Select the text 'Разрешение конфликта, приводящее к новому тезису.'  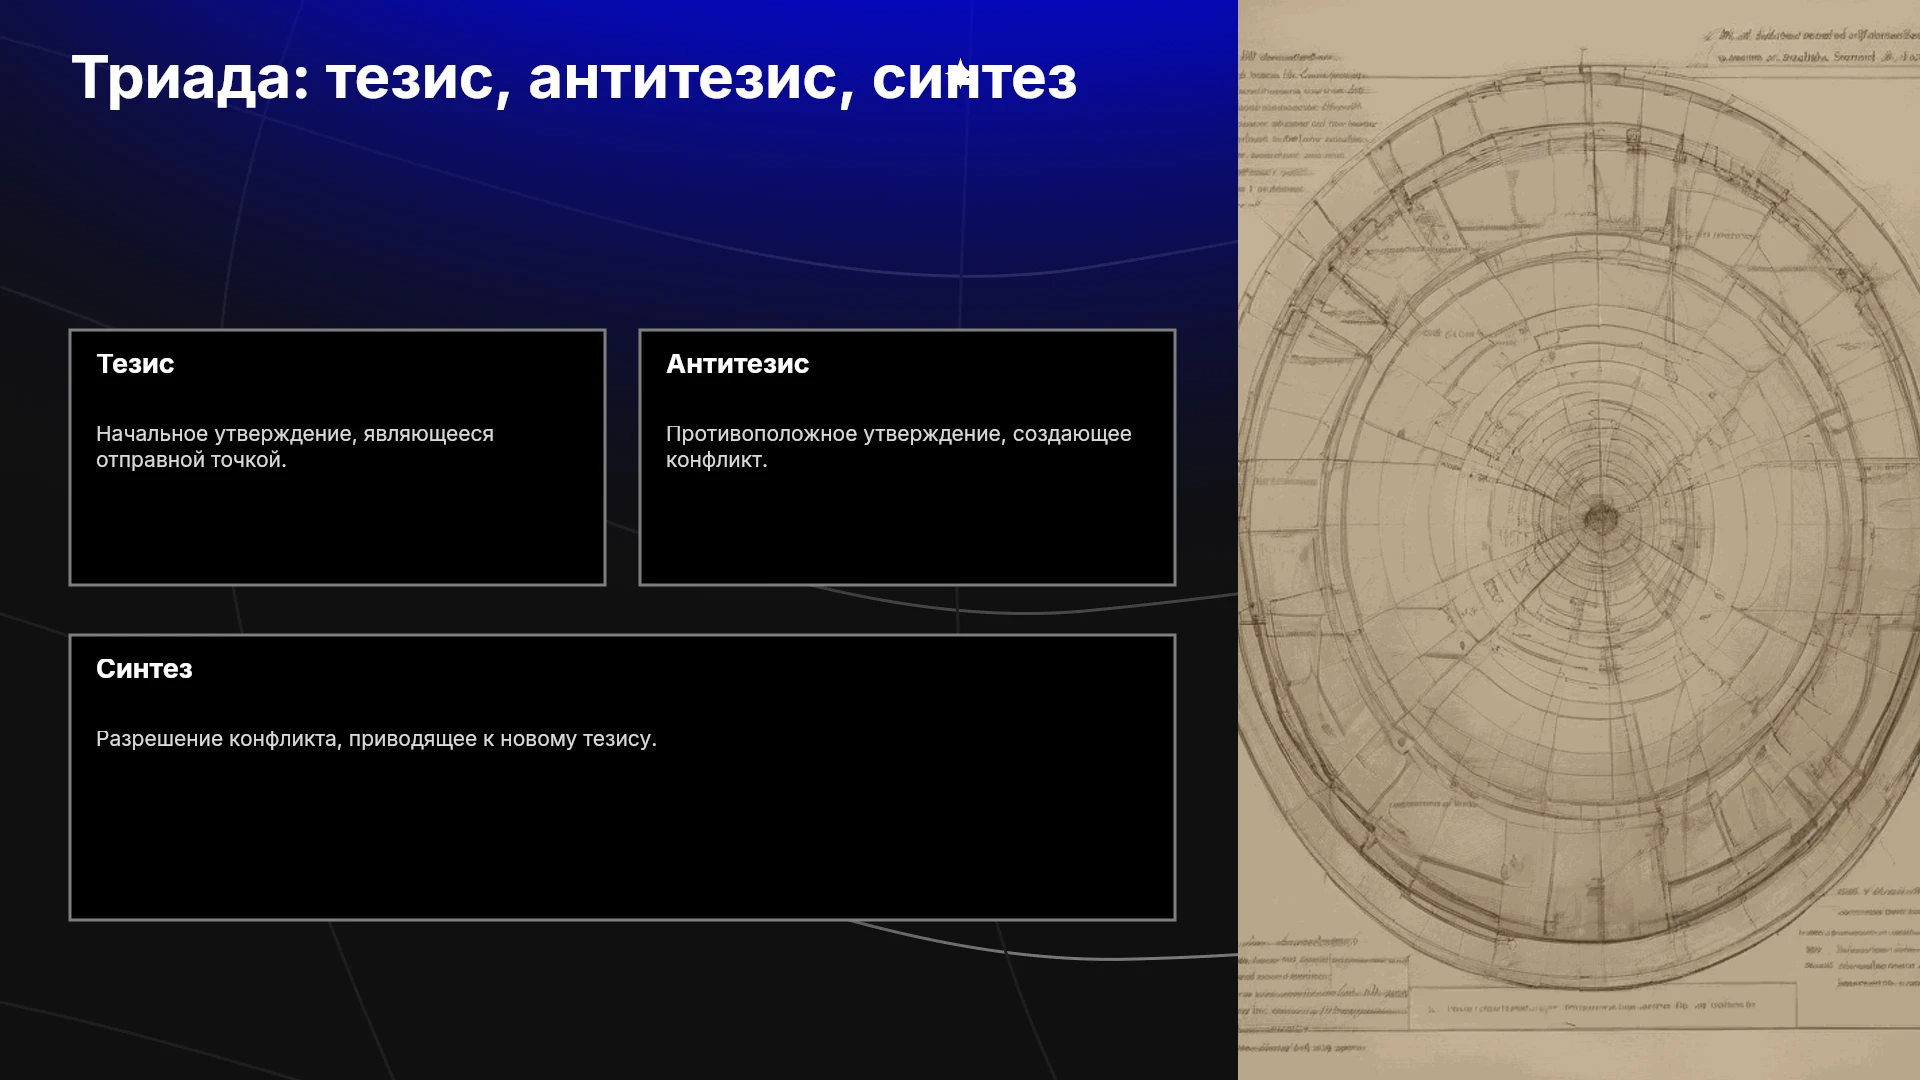[x=376, y=739]
